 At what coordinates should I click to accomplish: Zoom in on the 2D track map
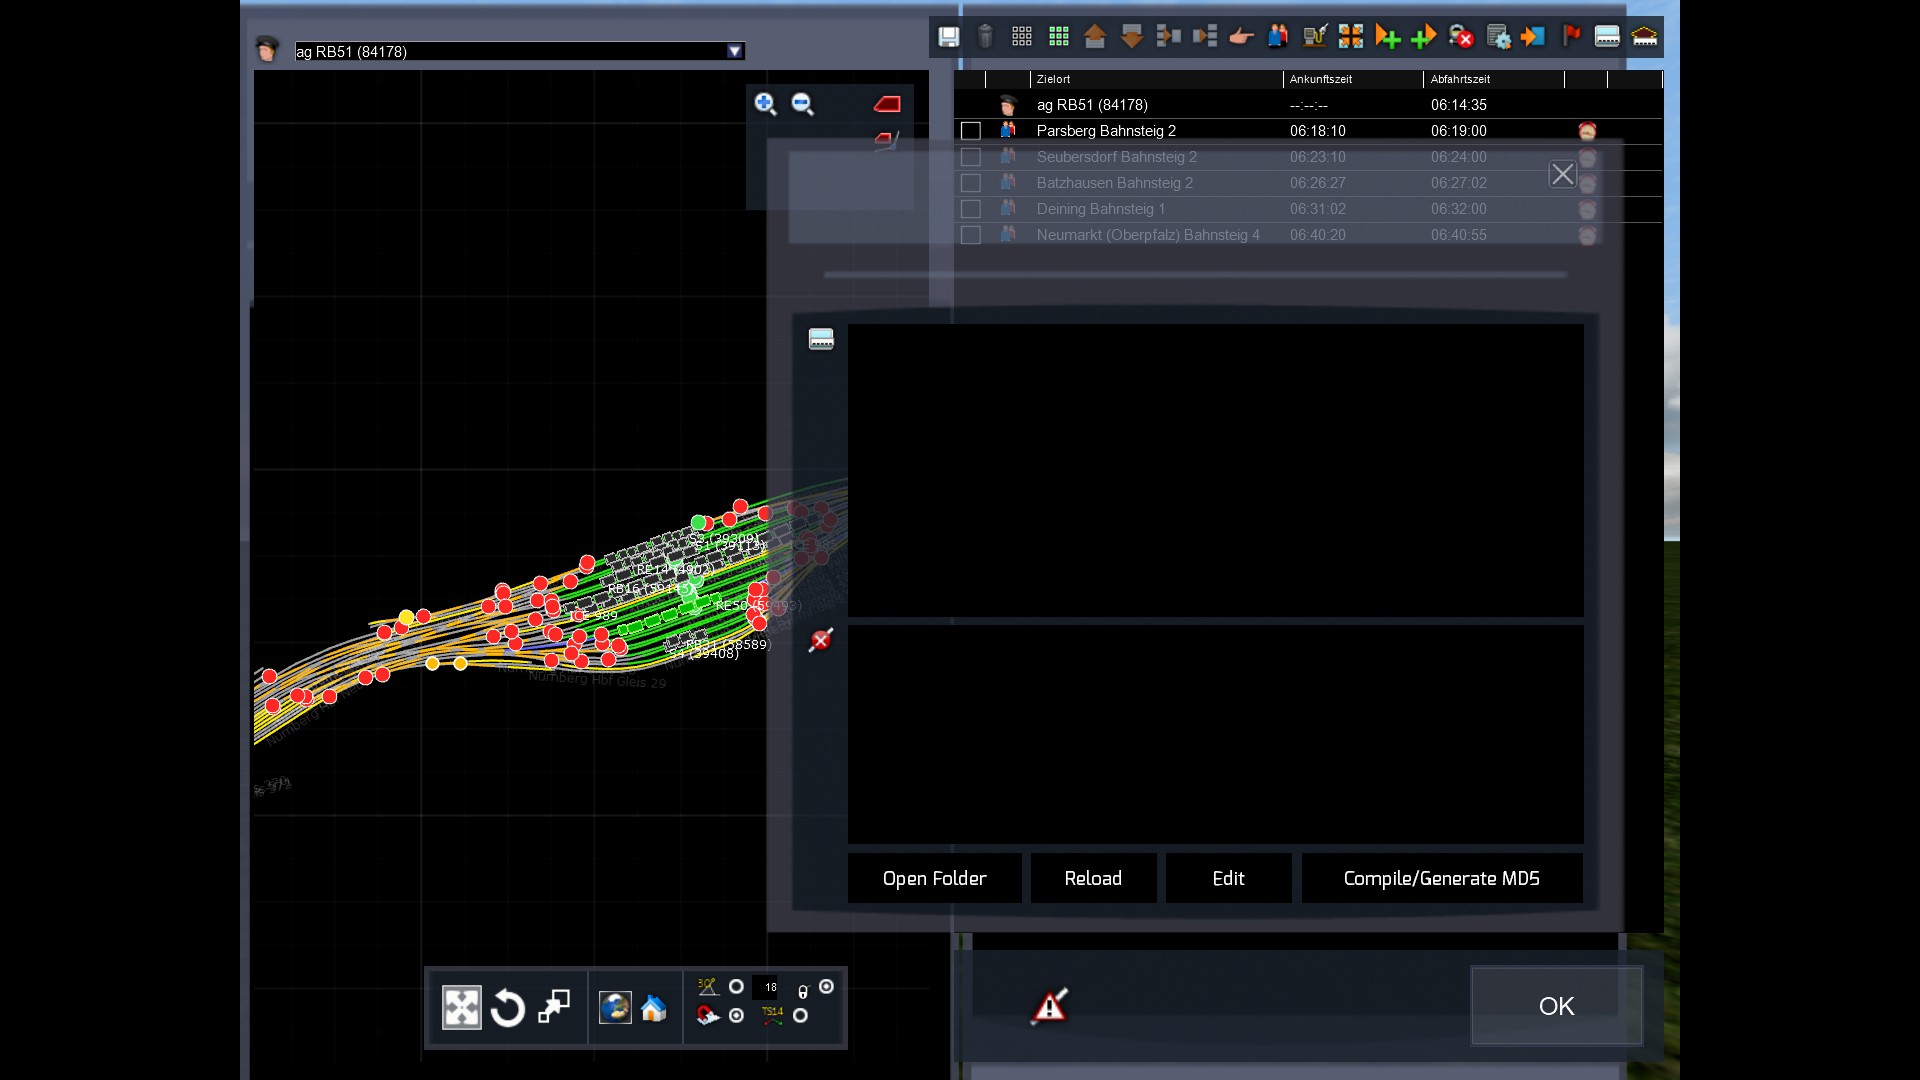pyautogui.click(x=765, y=104)
